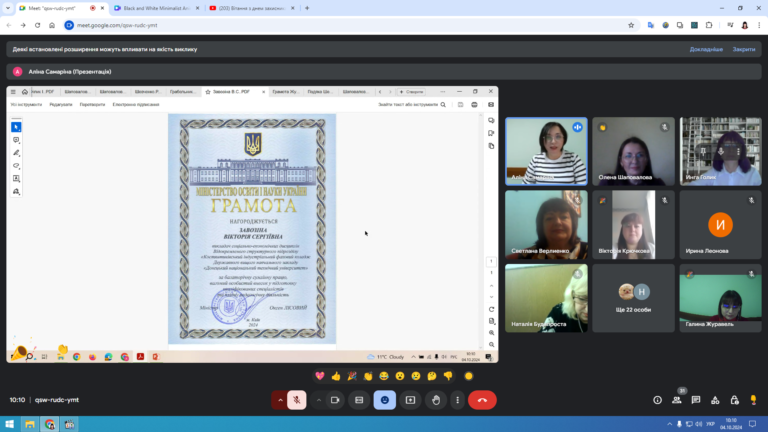Screen dimensions: 768x432
Task: Select Олена Шаповалова video tile
Action: [633, 151]
